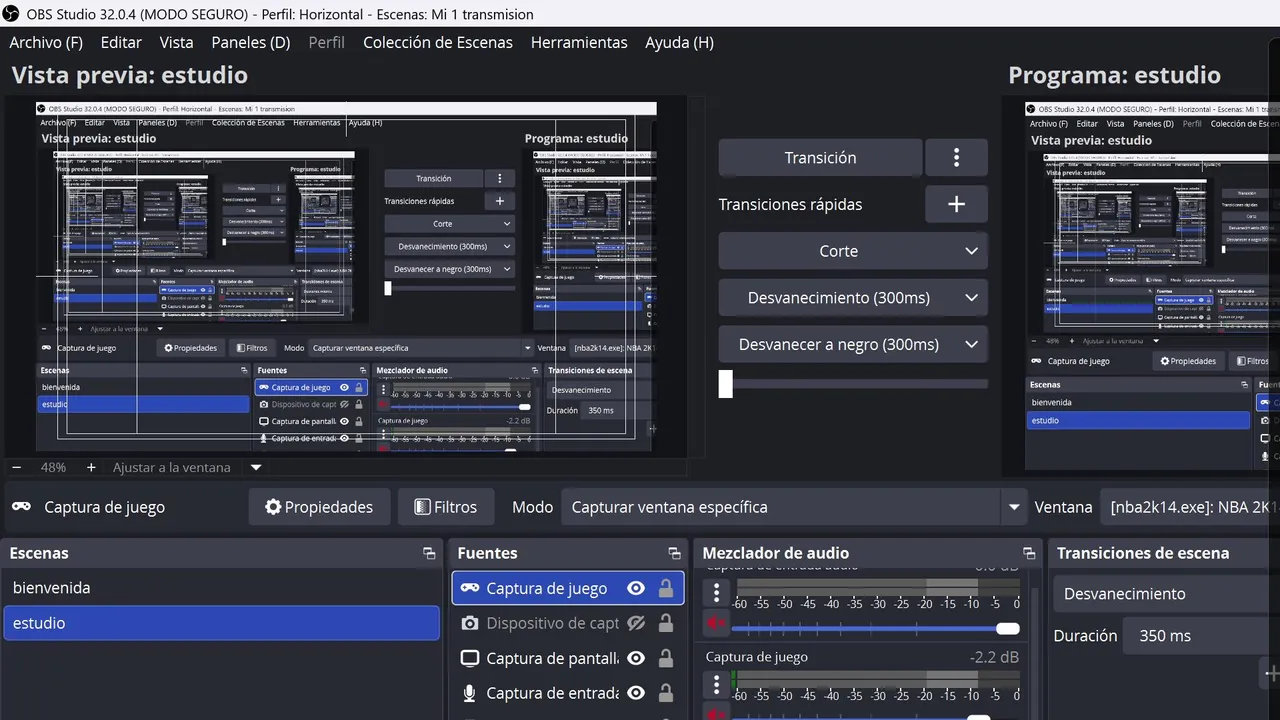
Task: Pop out the Fuentes dock with its float icon
Action: [674, 553]
